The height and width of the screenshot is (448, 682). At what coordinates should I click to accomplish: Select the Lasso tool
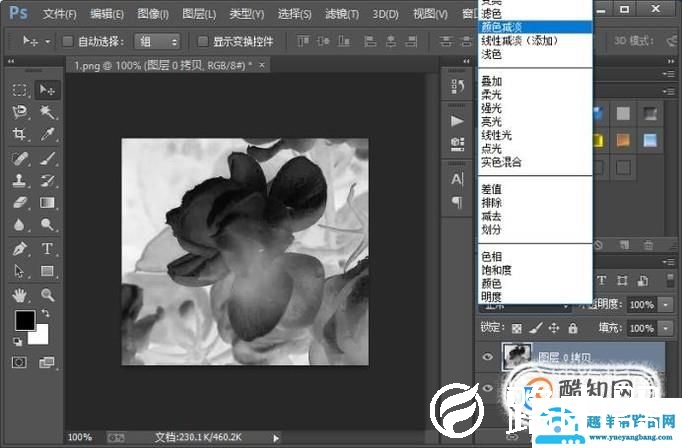tap(20, 112)
